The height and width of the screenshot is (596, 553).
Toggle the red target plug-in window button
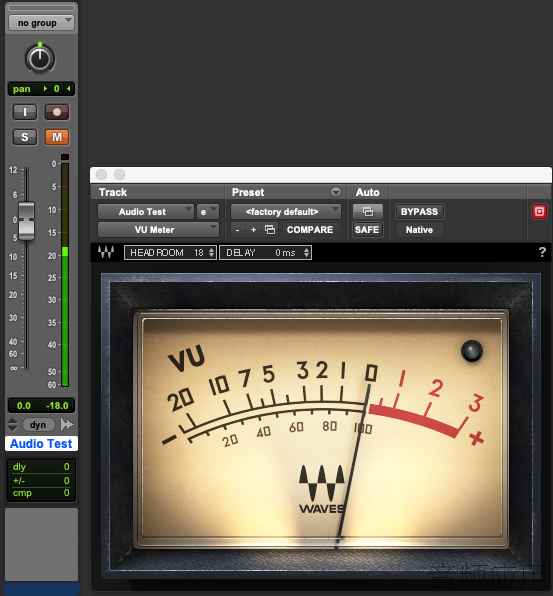(539, 211)
